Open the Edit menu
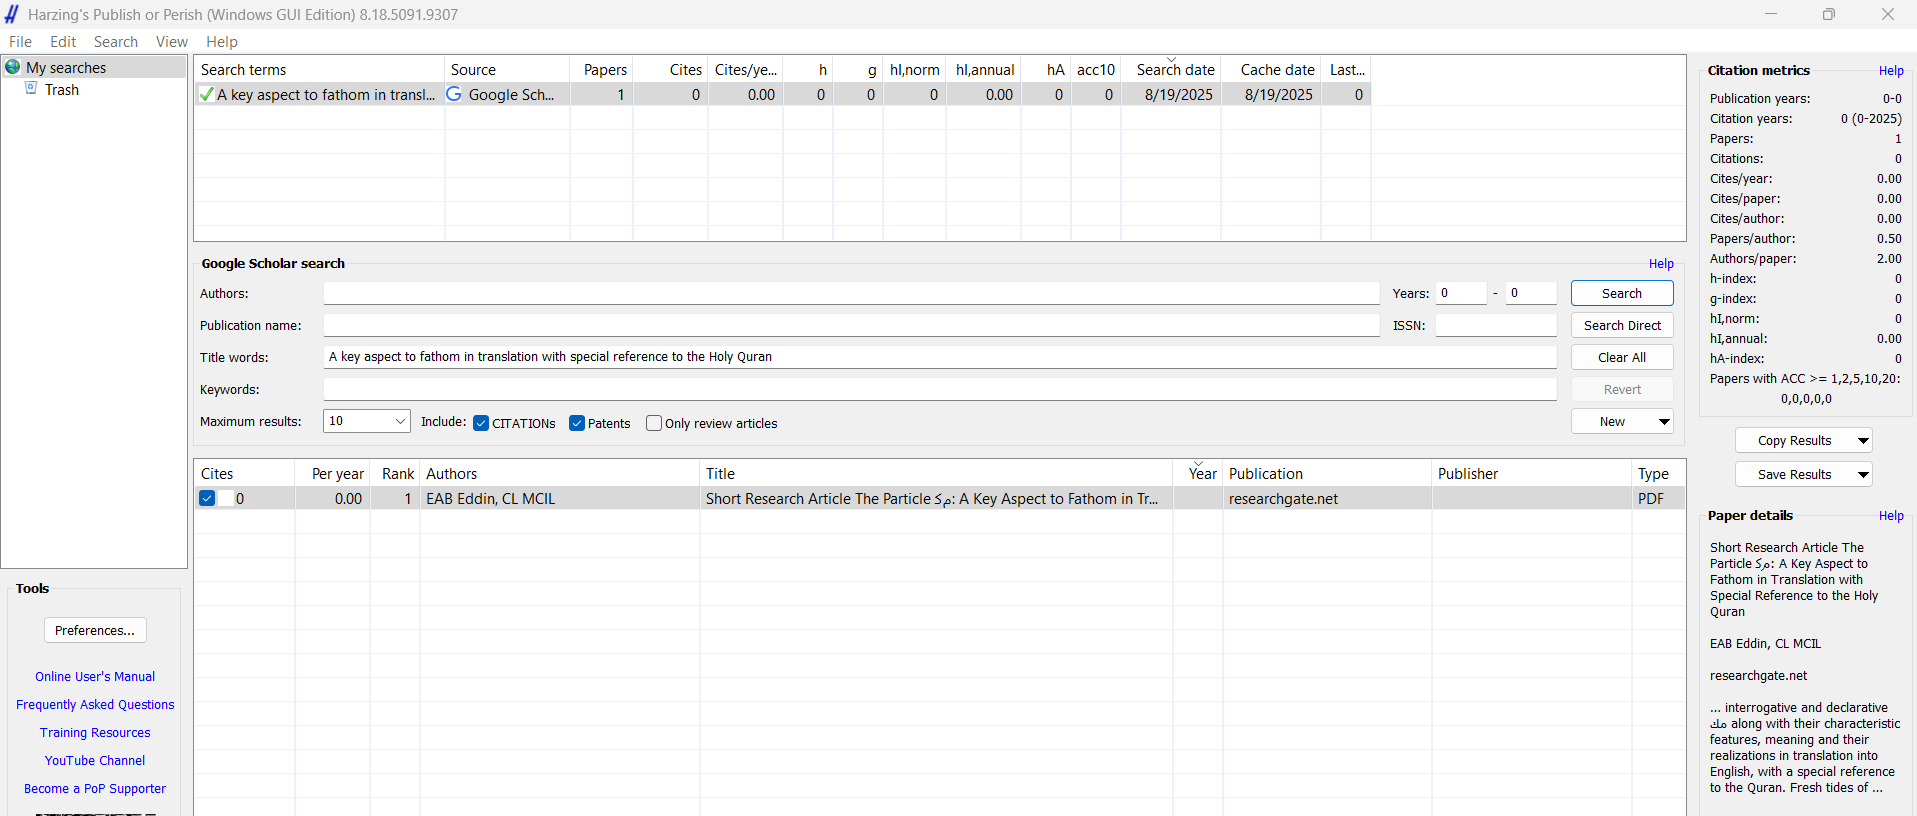Image resolution: width=1917 pixels, height=816 pixels. click(63, 41)
